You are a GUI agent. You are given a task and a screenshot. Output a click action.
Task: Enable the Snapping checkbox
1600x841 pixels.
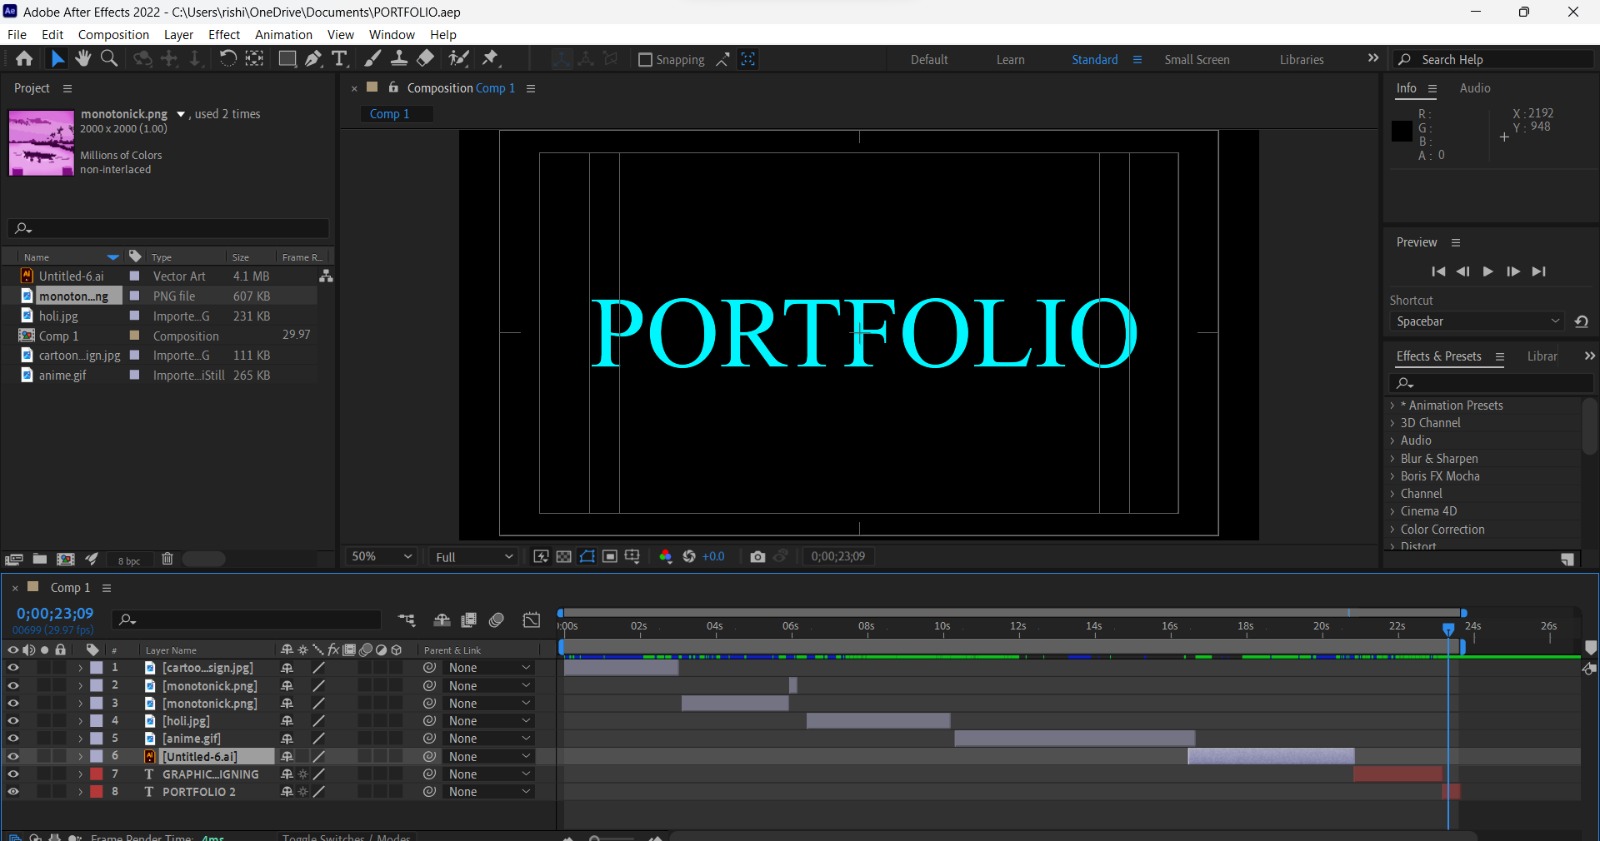[x=645, y=60]
